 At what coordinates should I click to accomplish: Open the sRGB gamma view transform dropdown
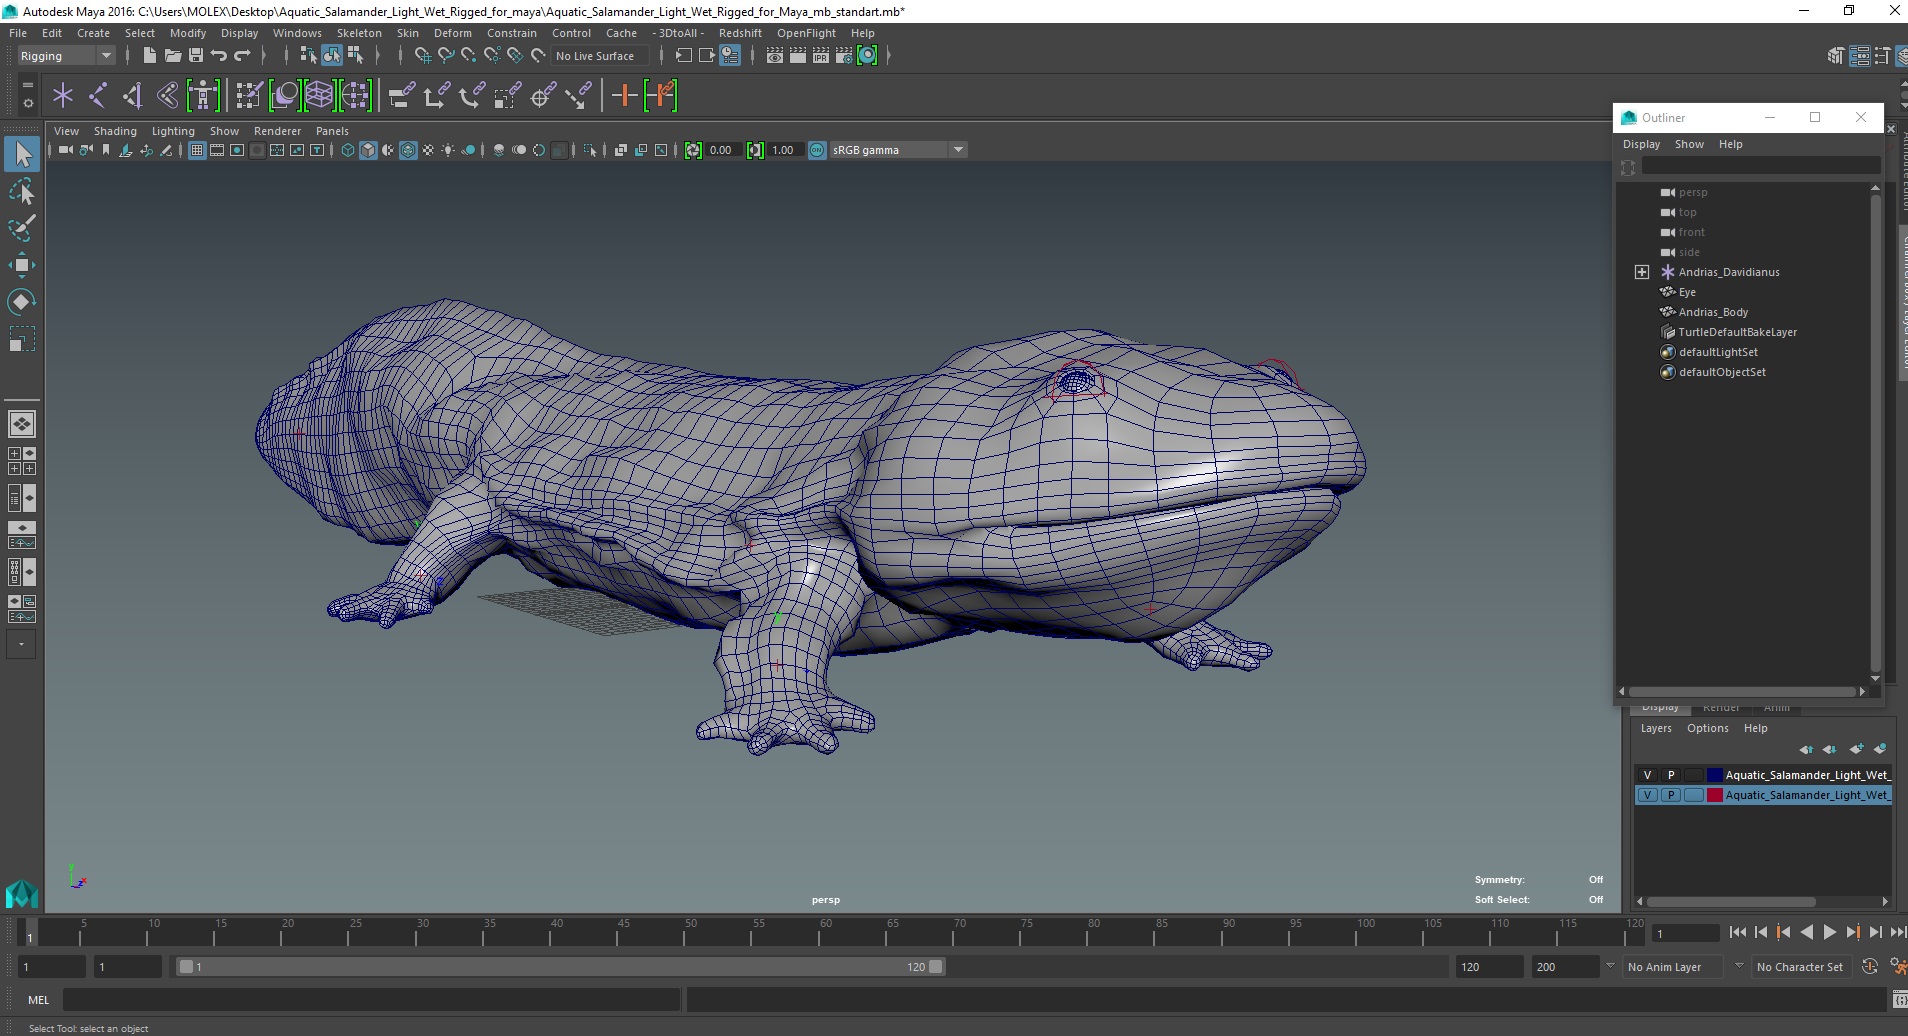pos(958,150)
